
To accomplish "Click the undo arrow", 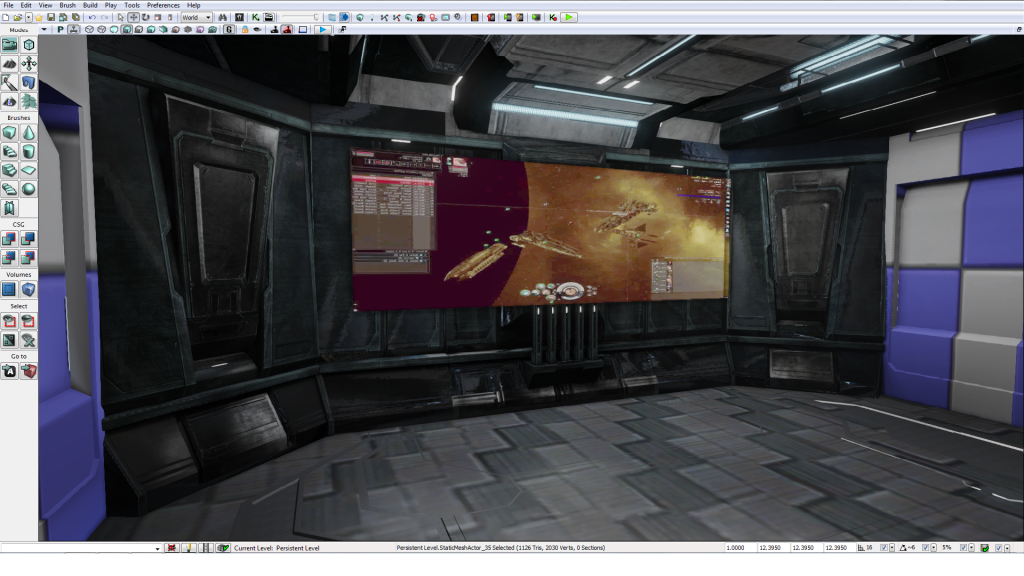I will click(92, 18).
